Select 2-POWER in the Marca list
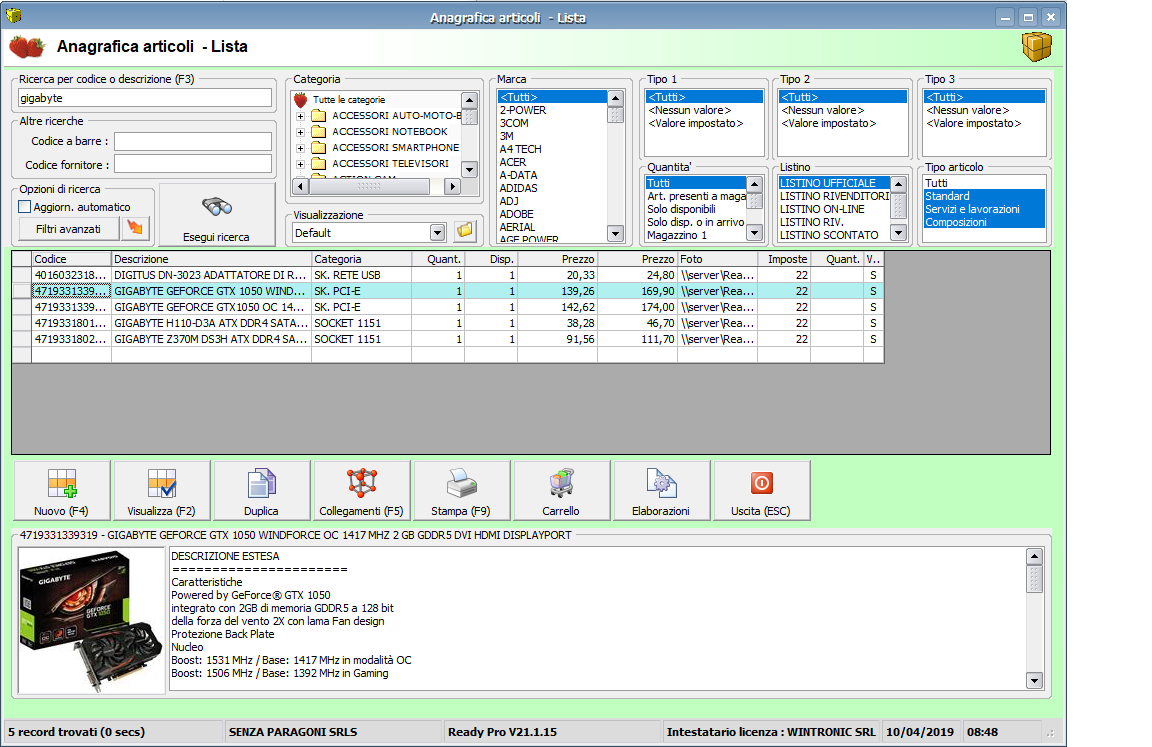Screen dimensions: 1152x747 [552, 110]
